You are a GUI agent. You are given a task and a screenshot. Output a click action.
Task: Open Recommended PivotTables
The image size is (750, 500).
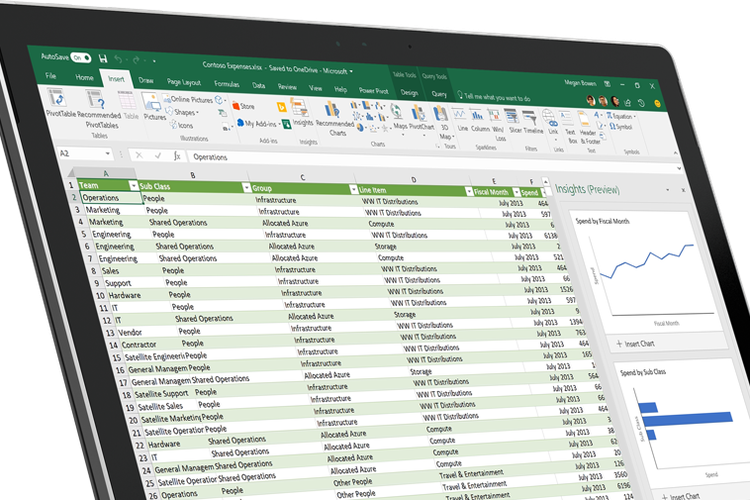click(x=99, y=110)
